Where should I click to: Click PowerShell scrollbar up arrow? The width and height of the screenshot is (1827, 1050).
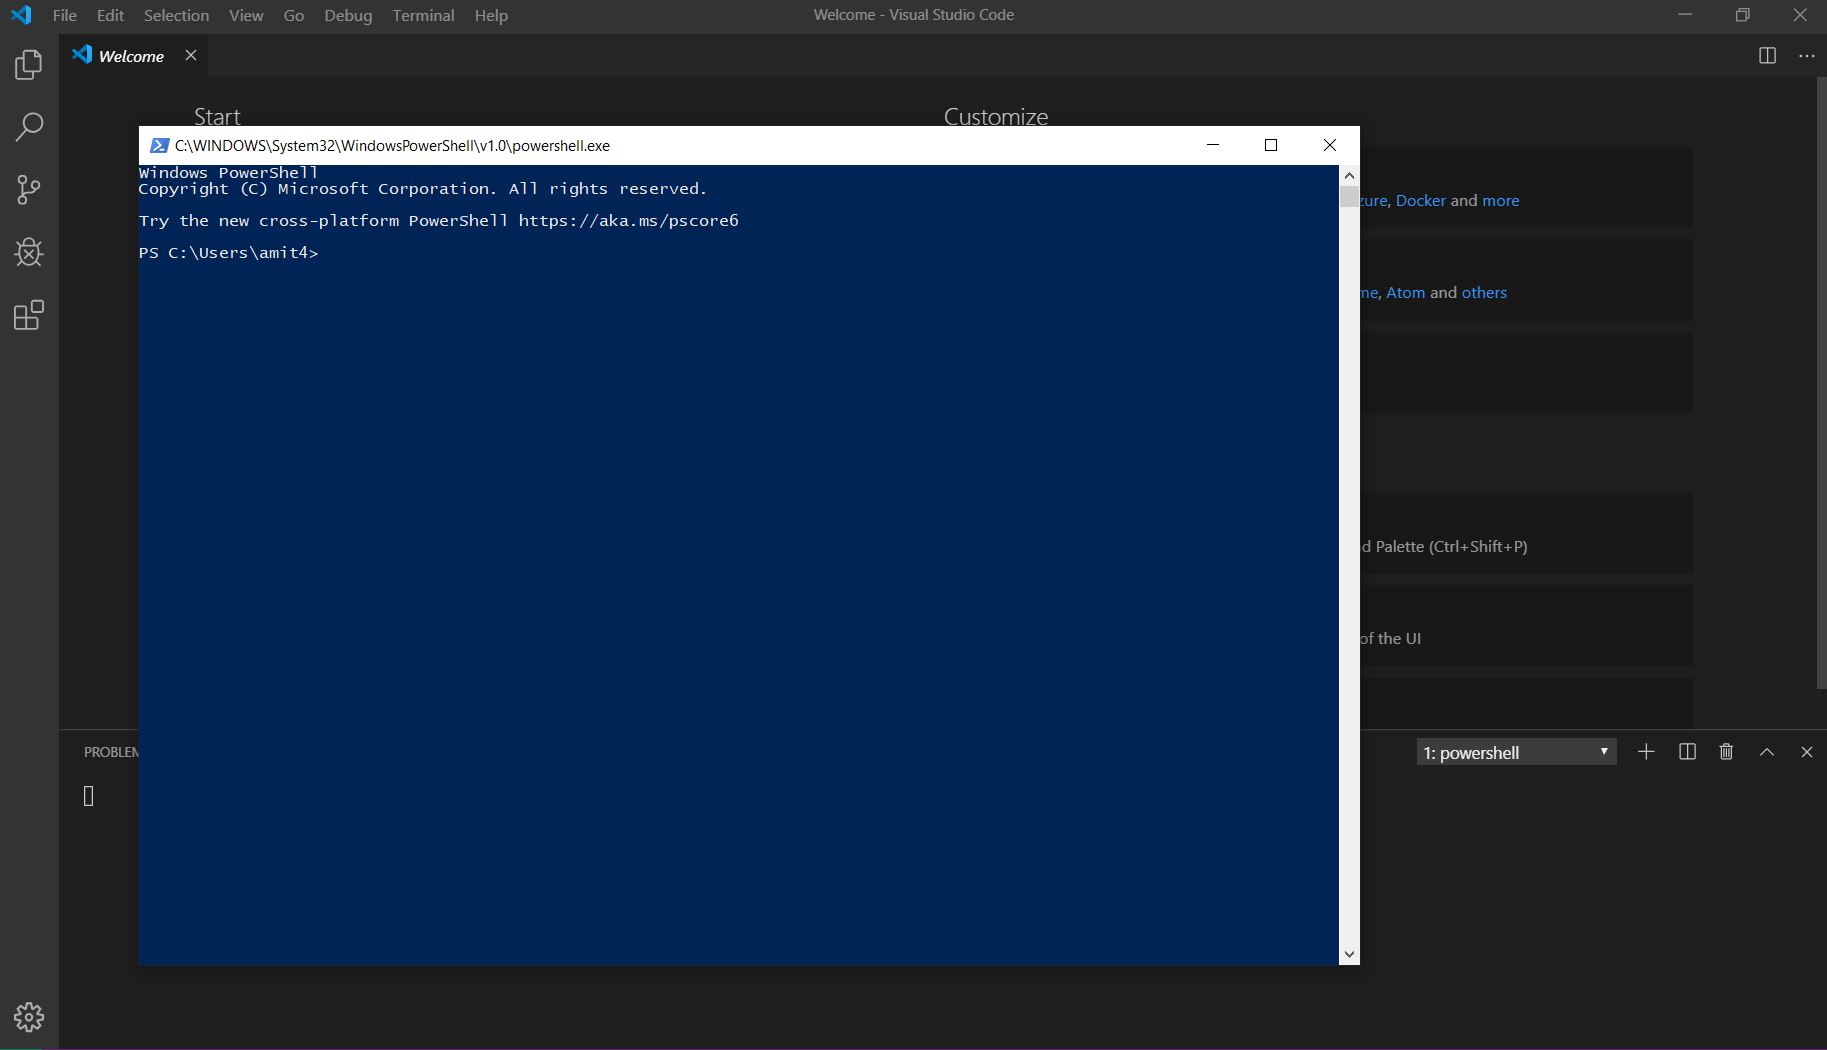1349,176
